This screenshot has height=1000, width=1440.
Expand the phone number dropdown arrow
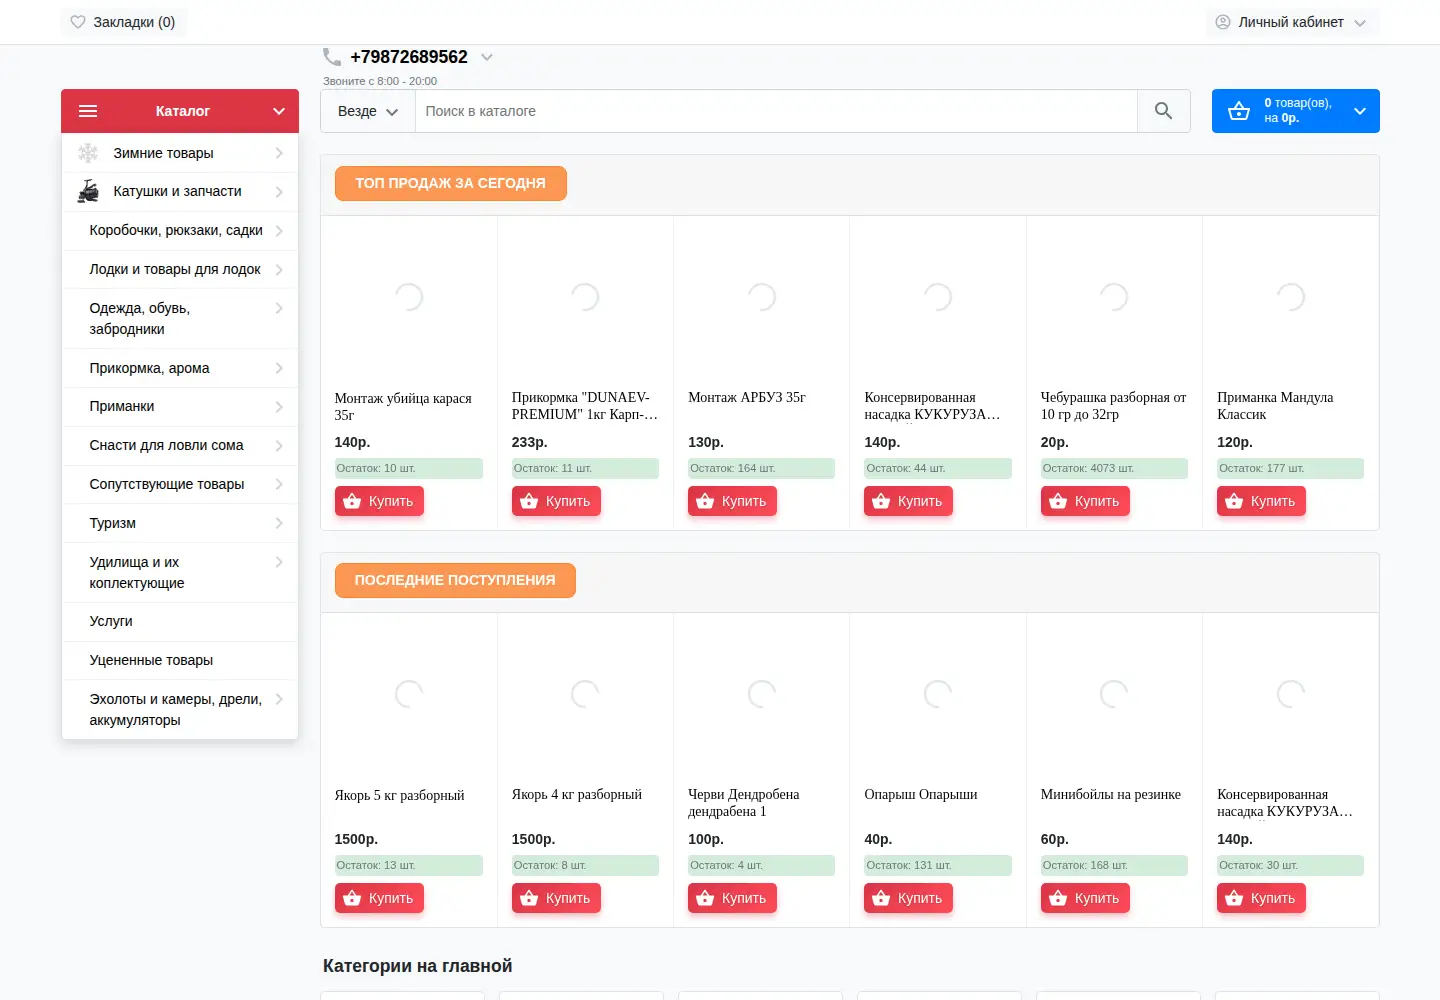click(487, 57)
